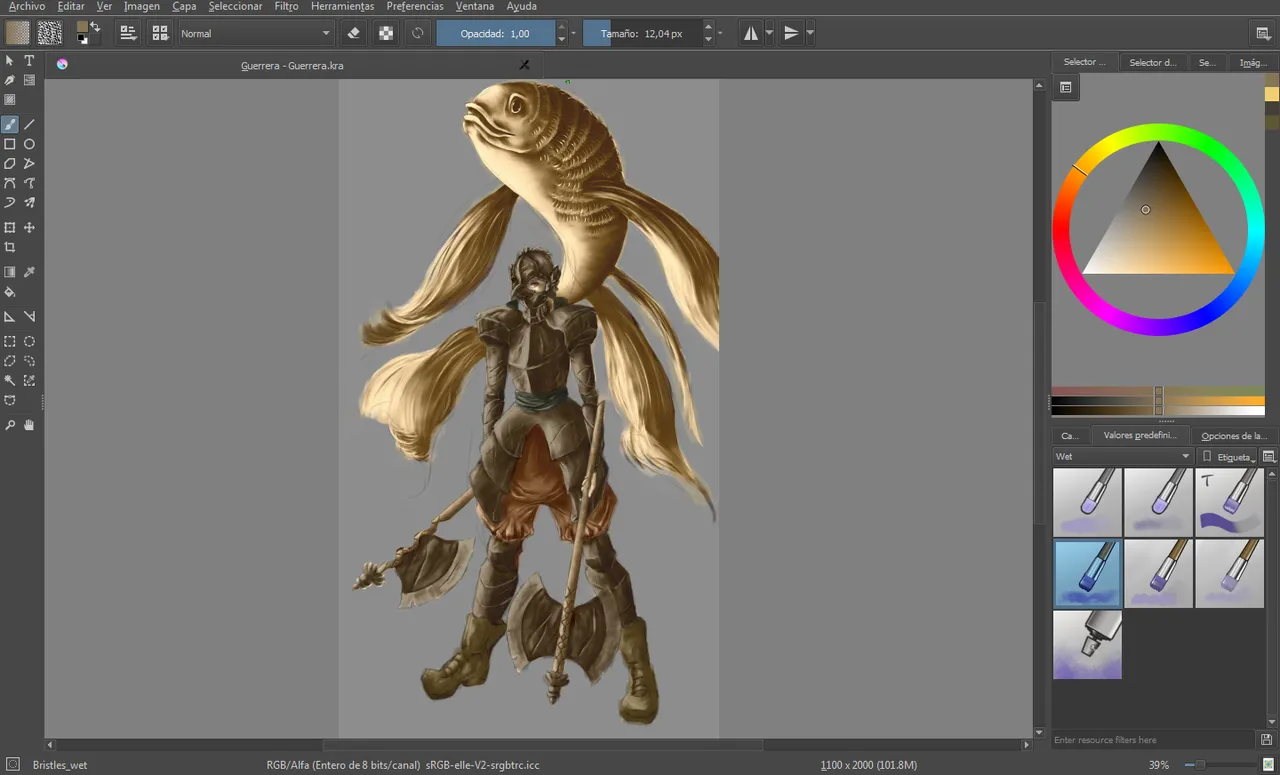
Task: Select the Text tool
Action: [29, 61]
